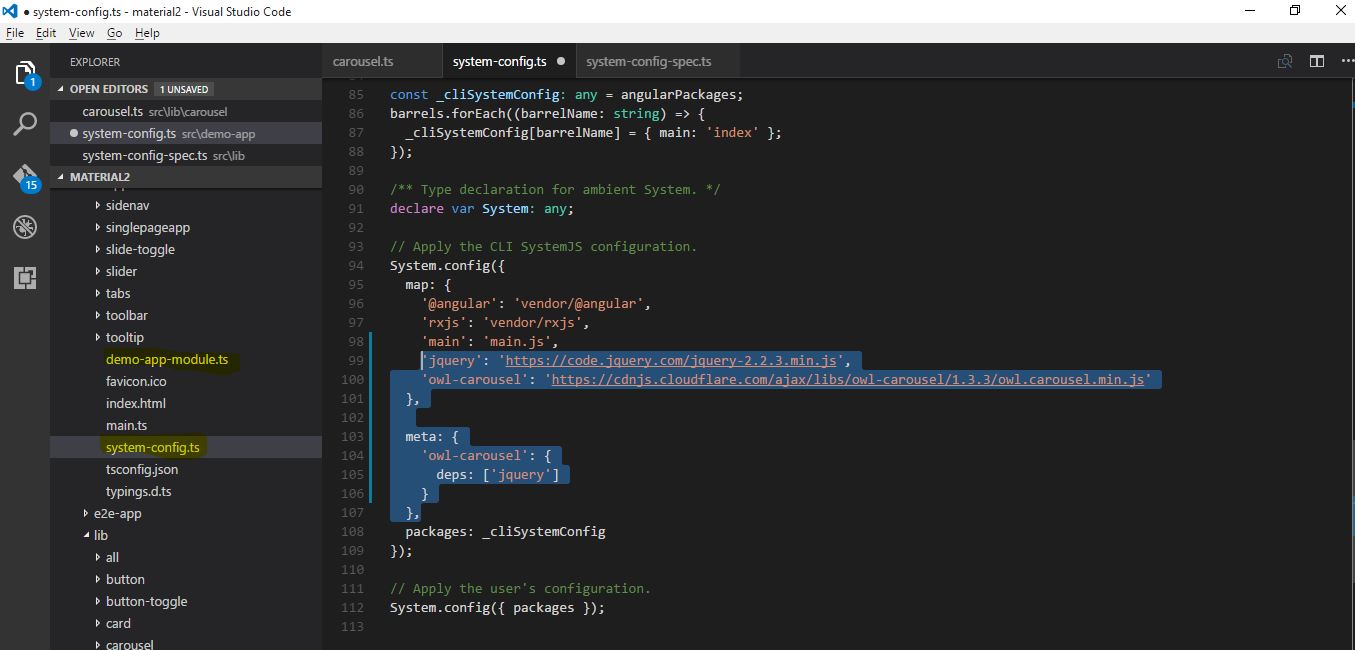
Task: Open the Help menu
Action: [147, 33]
